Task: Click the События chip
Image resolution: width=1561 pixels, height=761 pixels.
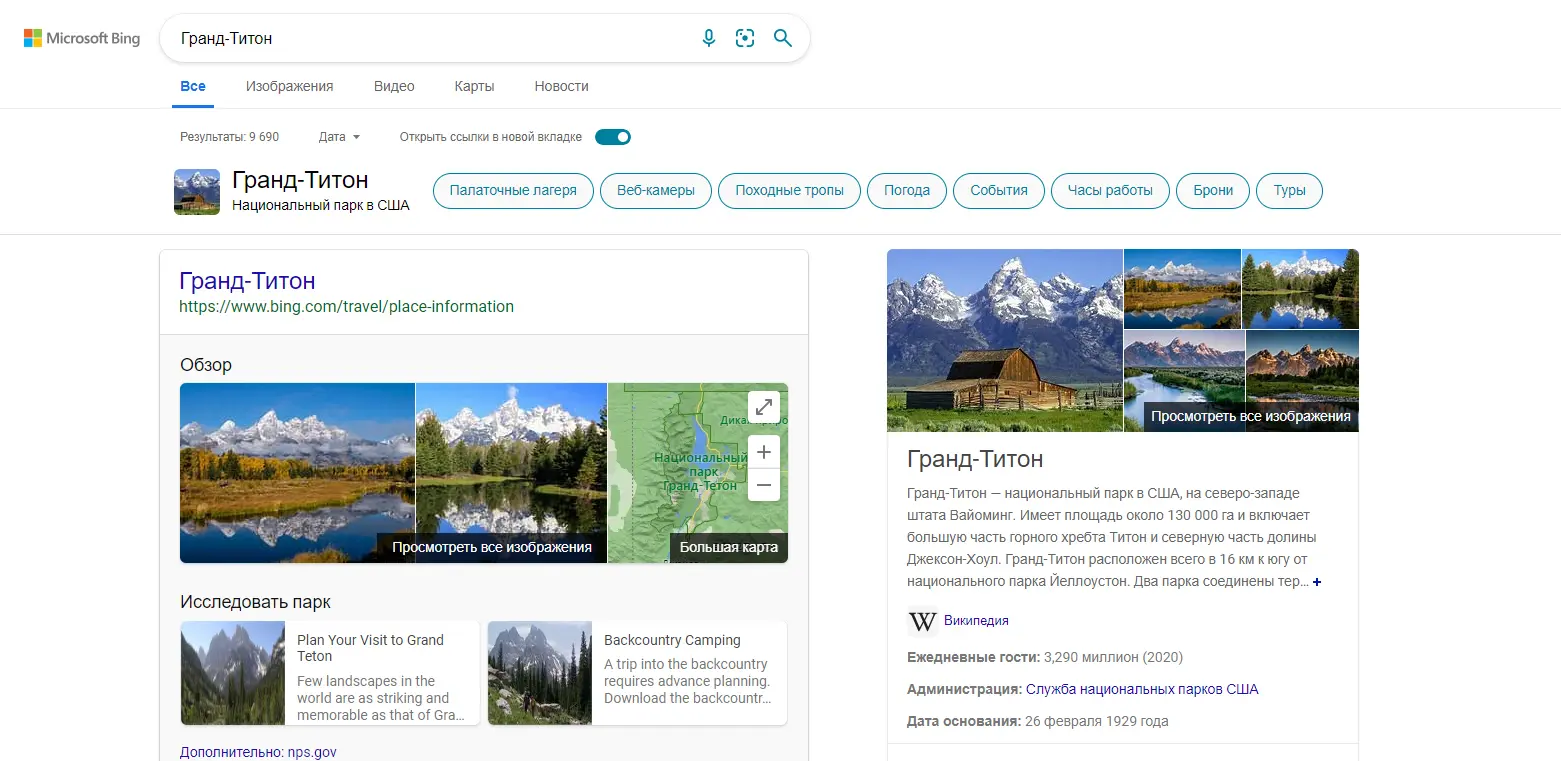Action: point(999,191)
